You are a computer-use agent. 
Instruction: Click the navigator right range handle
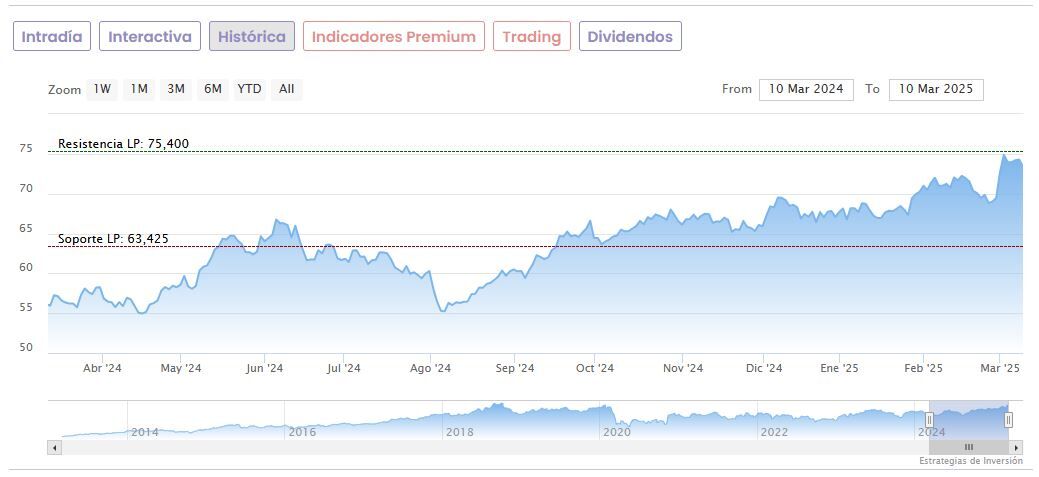[x=1008, y=420]
